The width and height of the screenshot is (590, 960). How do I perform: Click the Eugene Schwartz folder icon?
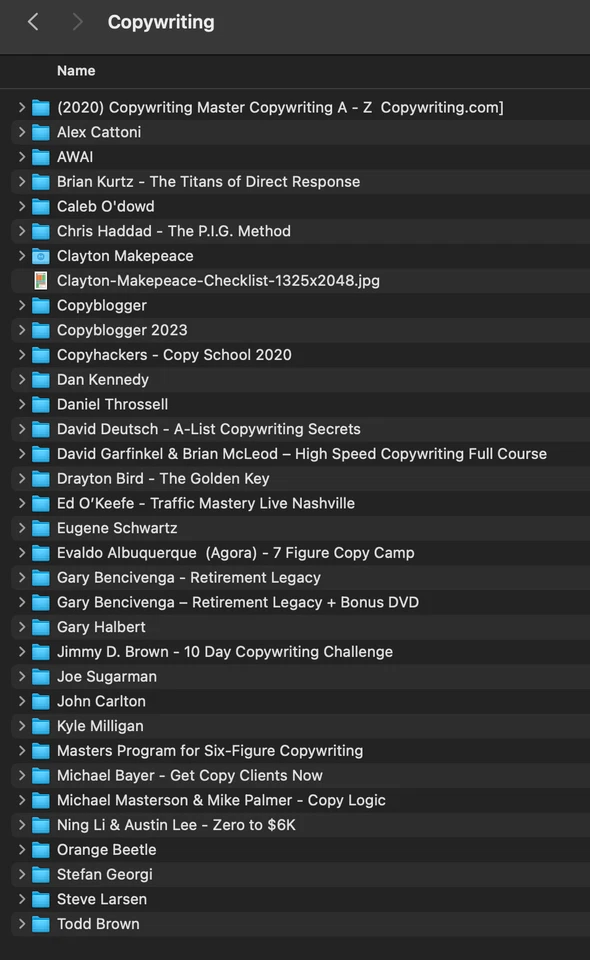point(40,528)
